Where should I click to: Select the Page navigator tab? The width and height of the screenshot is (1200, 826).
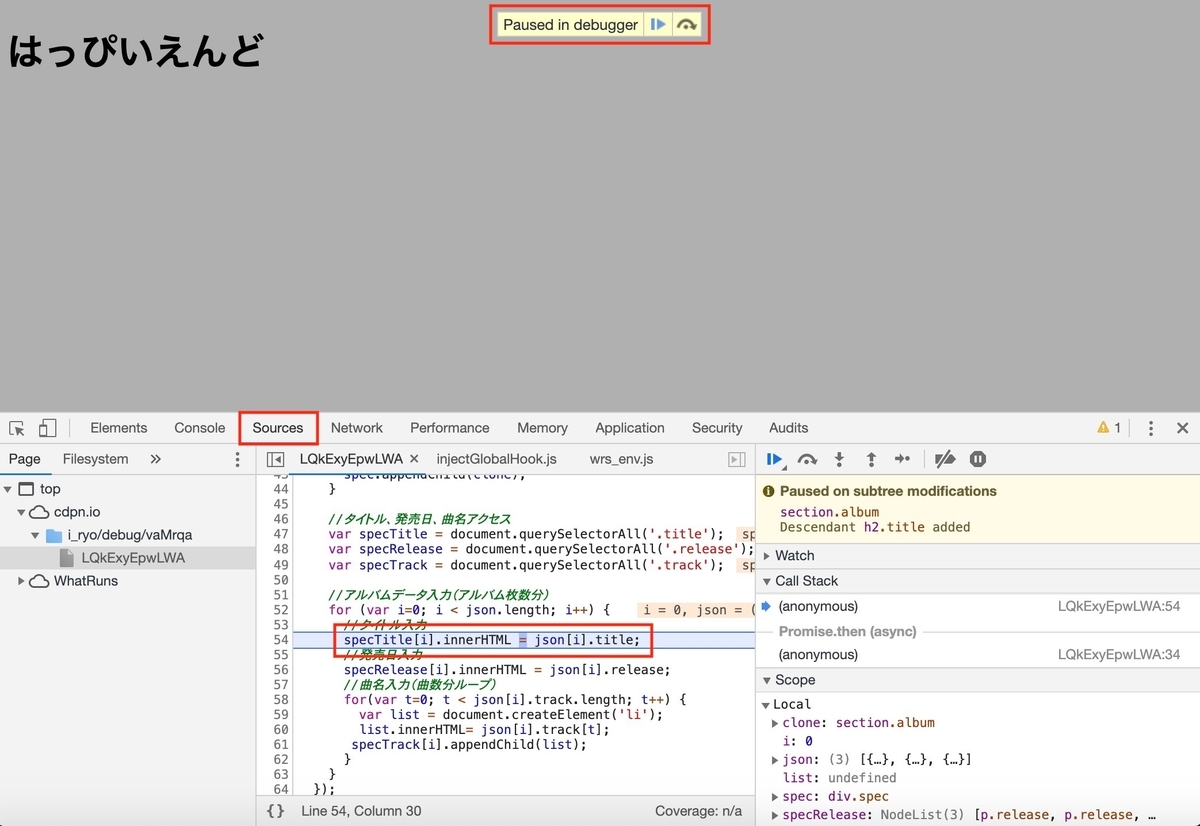25,459
